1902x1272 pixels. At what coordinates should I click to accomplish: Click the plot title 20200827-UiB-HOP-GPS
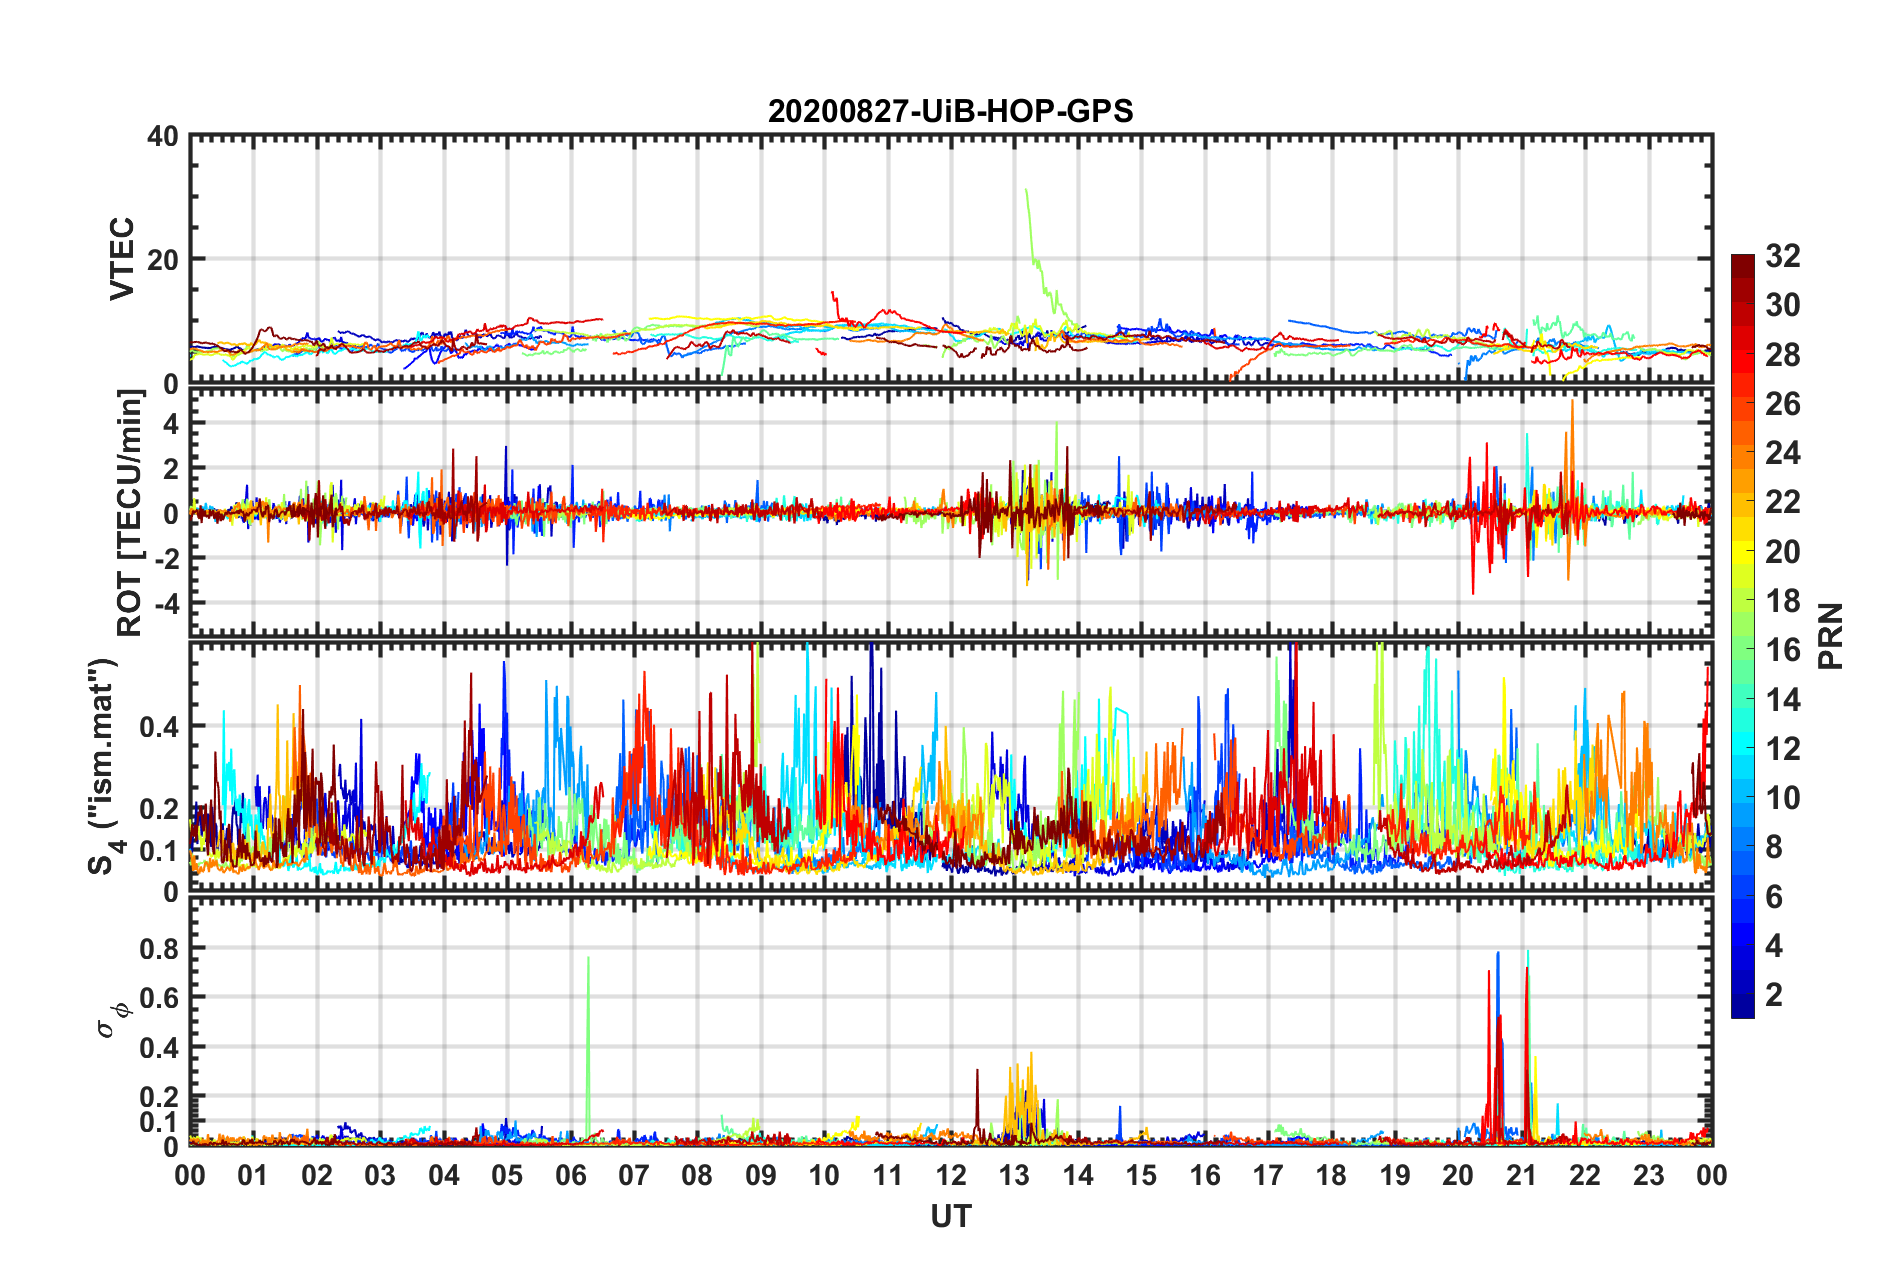(x=950, y=110)
